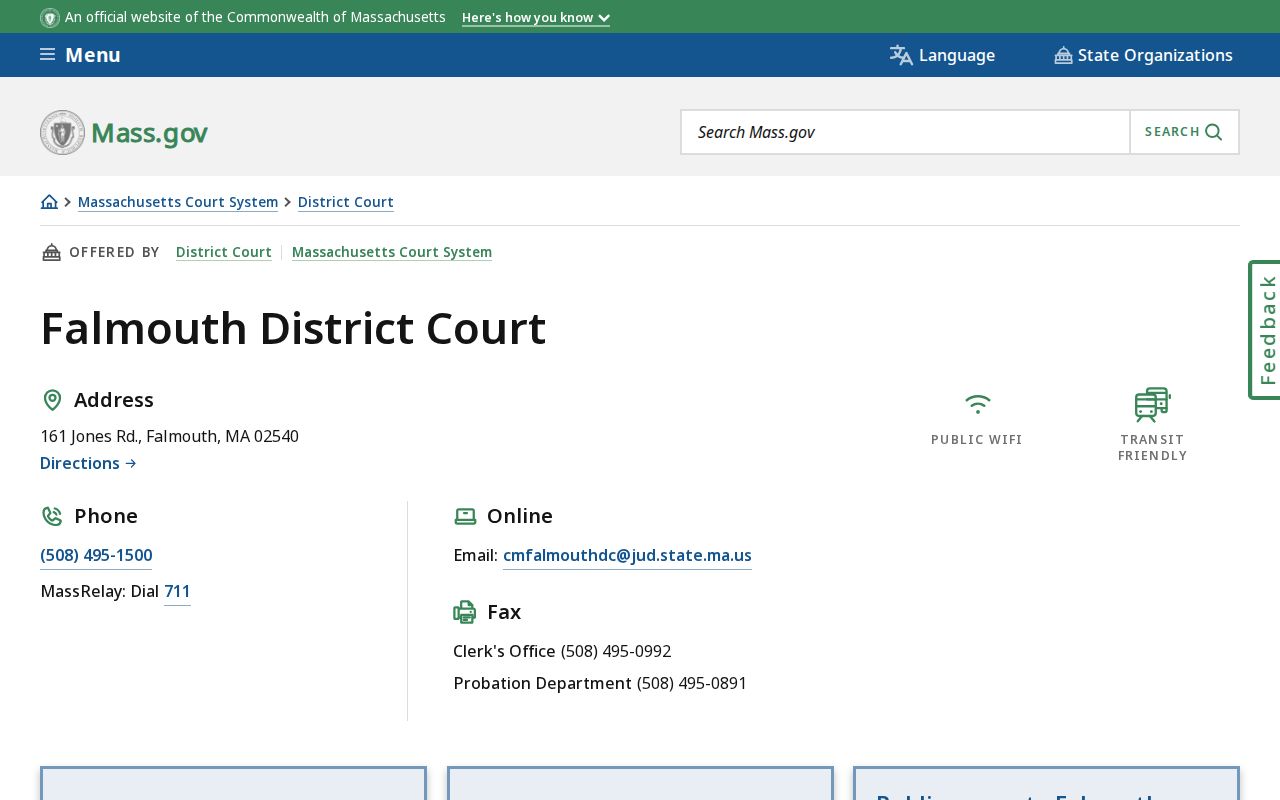Image resolution: width=1280 pixels, height=800 pixels.
Task: Open Directions link
Action: pos(88,463)
